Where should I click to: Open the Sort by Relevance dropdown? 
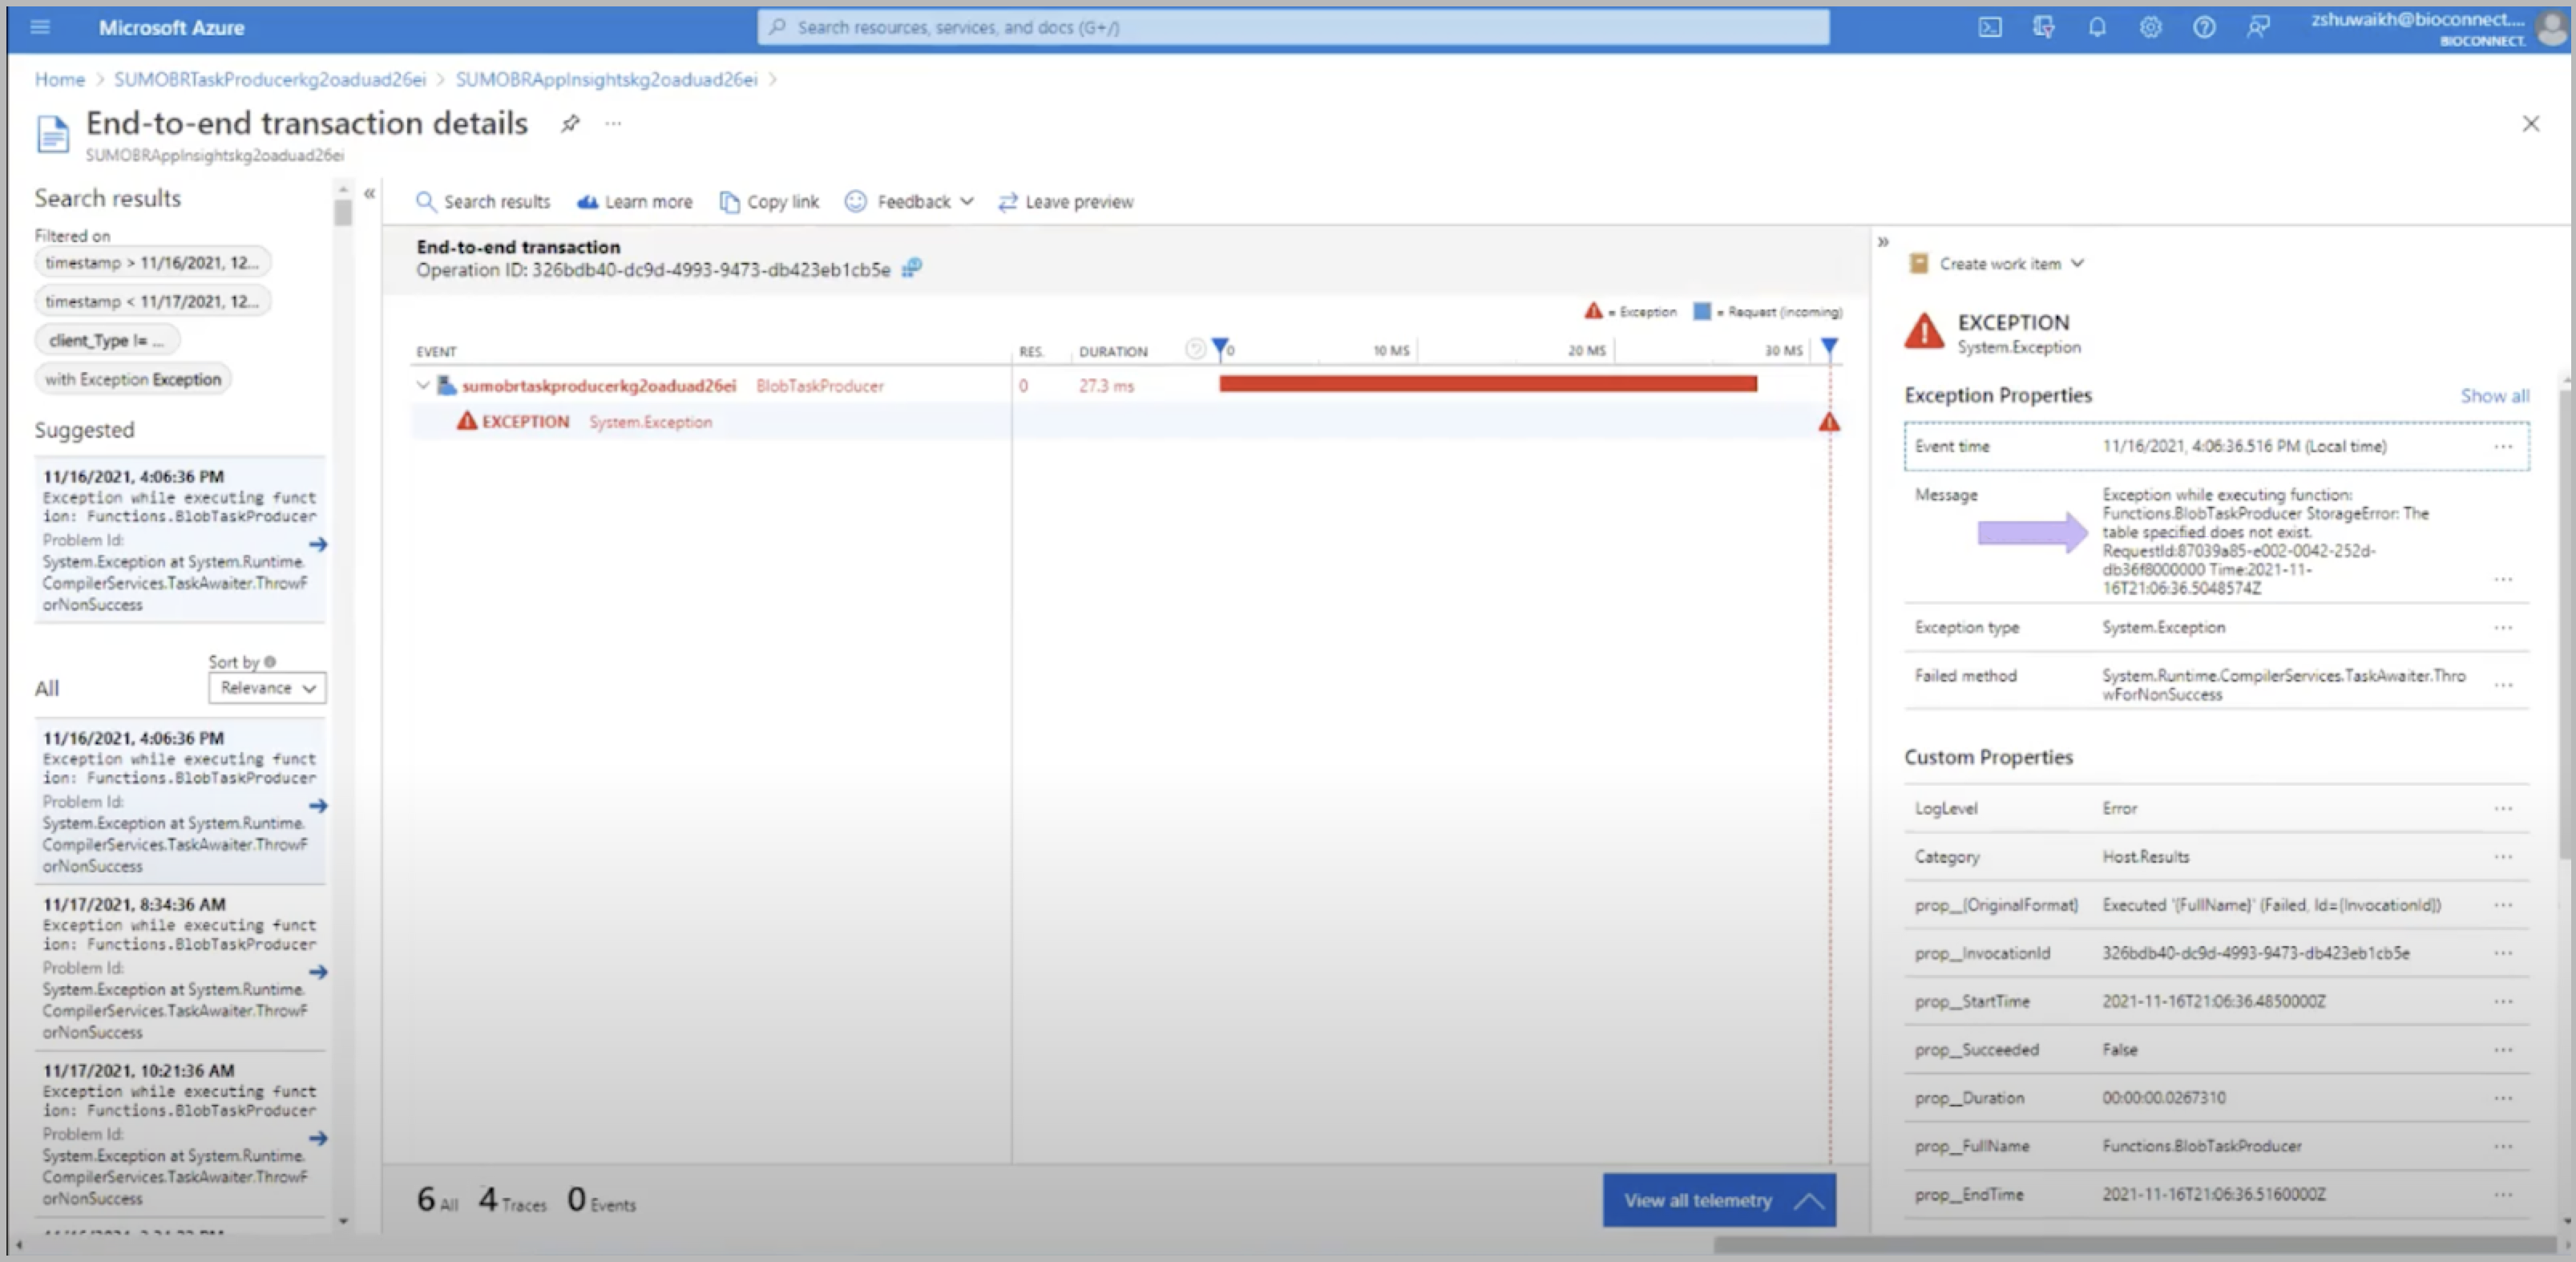(267, 688)
